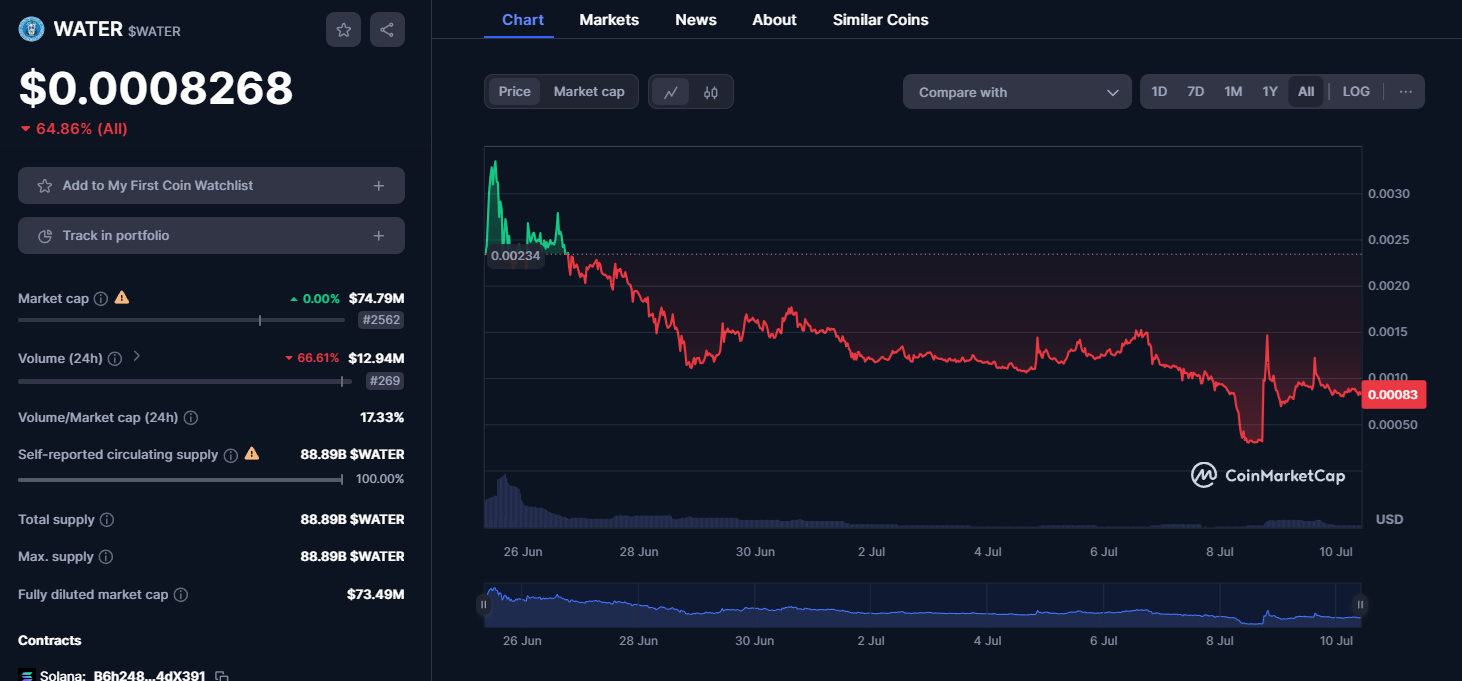
Task: Click the WATER coin logo
Action: (31, 29)
